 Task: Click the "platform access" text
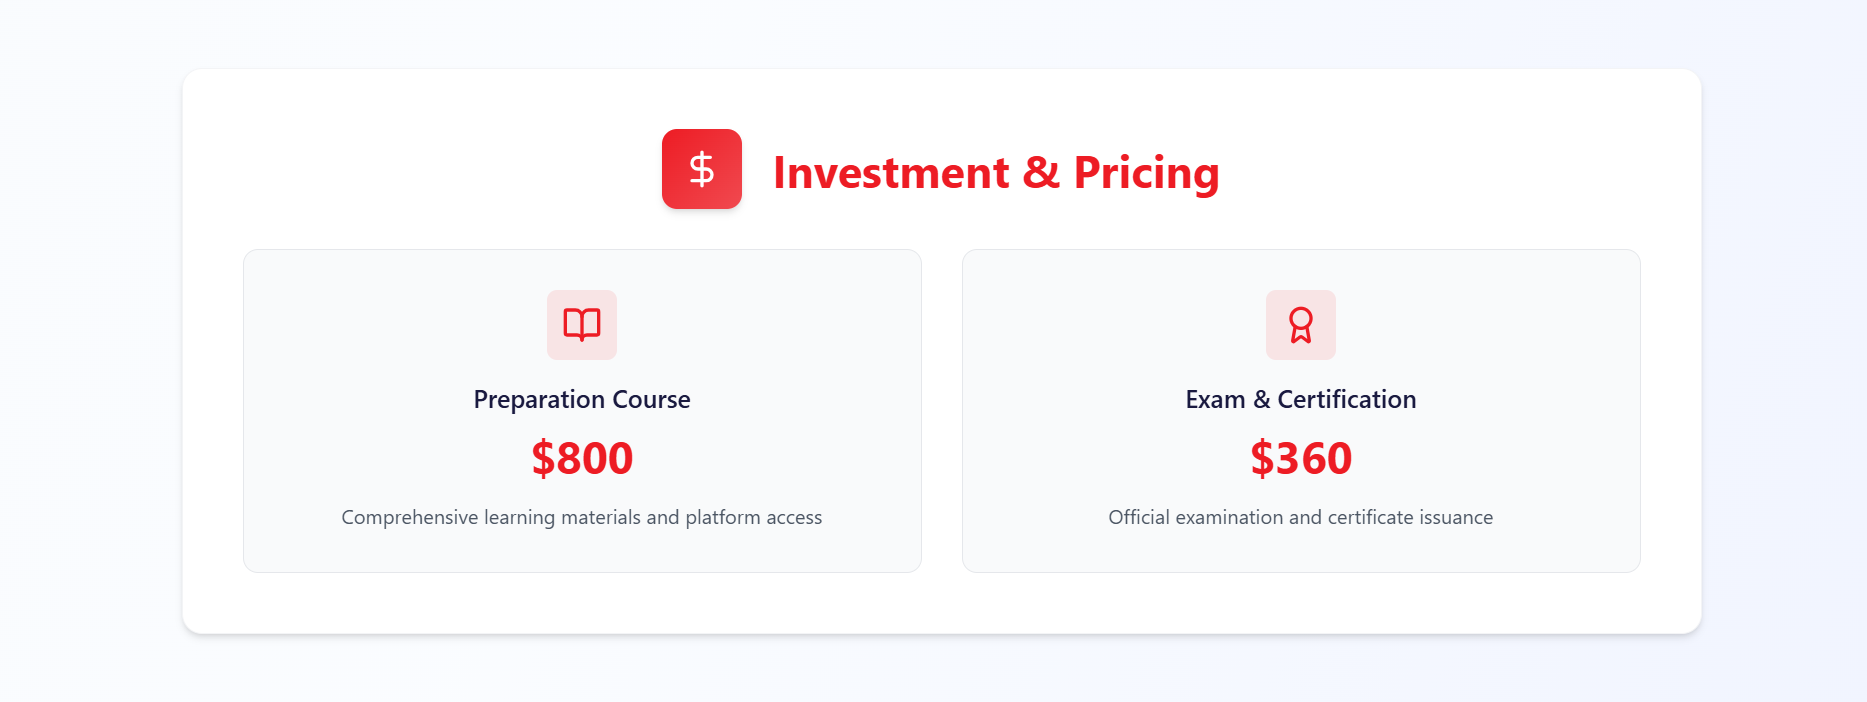click(x=753, y=518)
